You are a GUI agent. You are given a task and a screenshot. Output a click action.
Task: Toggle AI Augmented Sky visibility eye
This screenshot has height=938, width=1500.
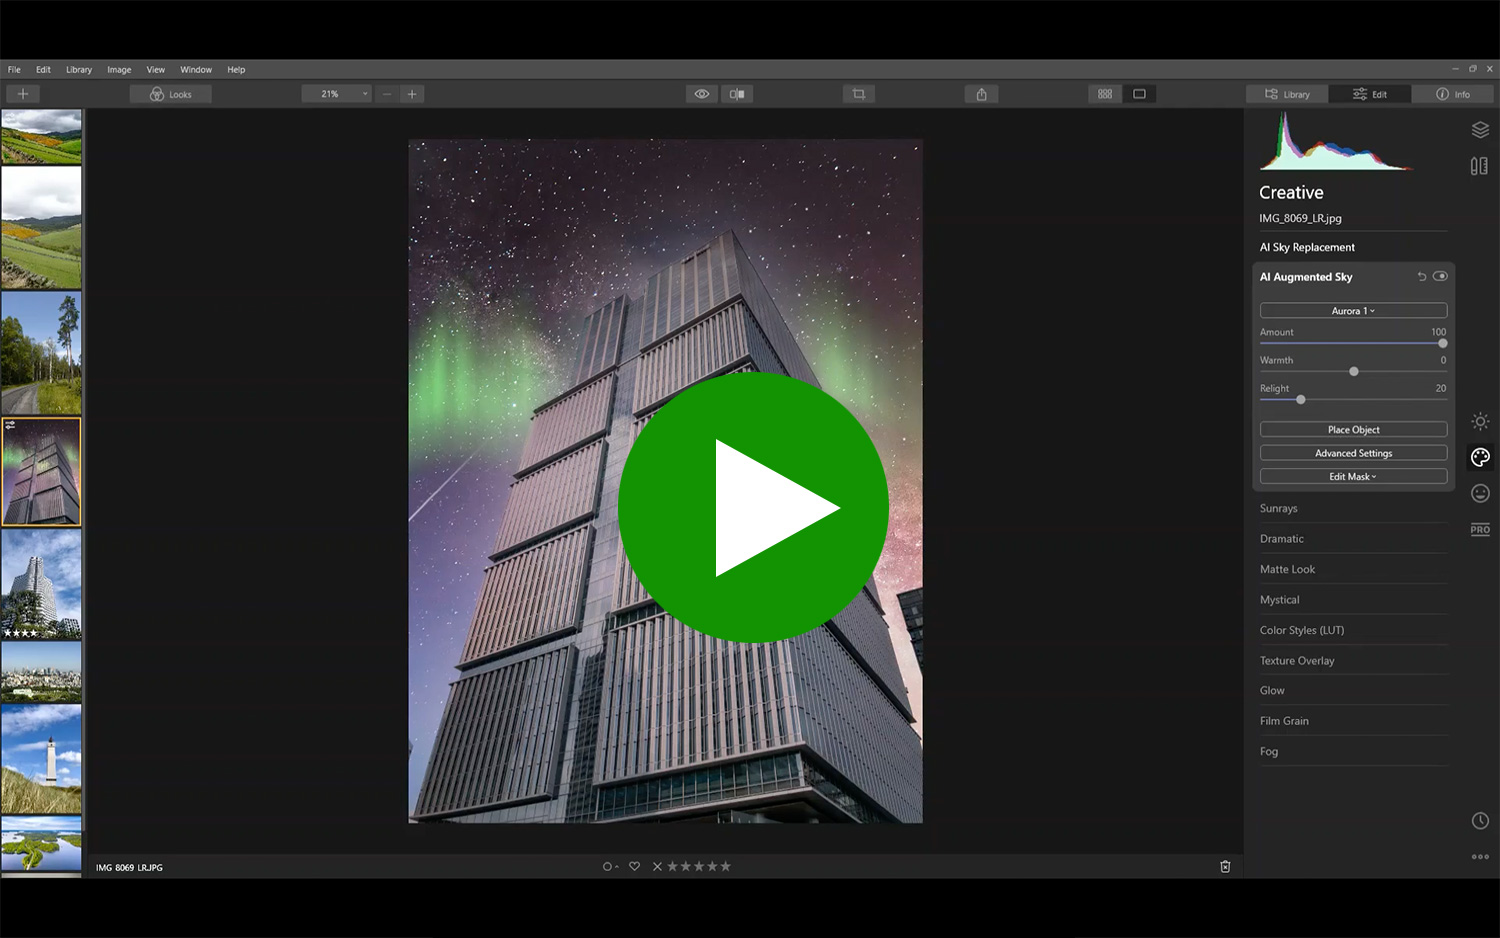[1440, 277]
